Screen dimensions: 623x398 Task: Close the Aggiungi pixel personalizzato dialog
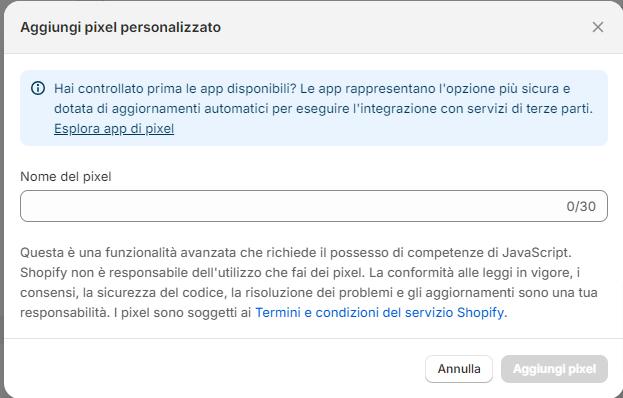[x=598, y=27]
